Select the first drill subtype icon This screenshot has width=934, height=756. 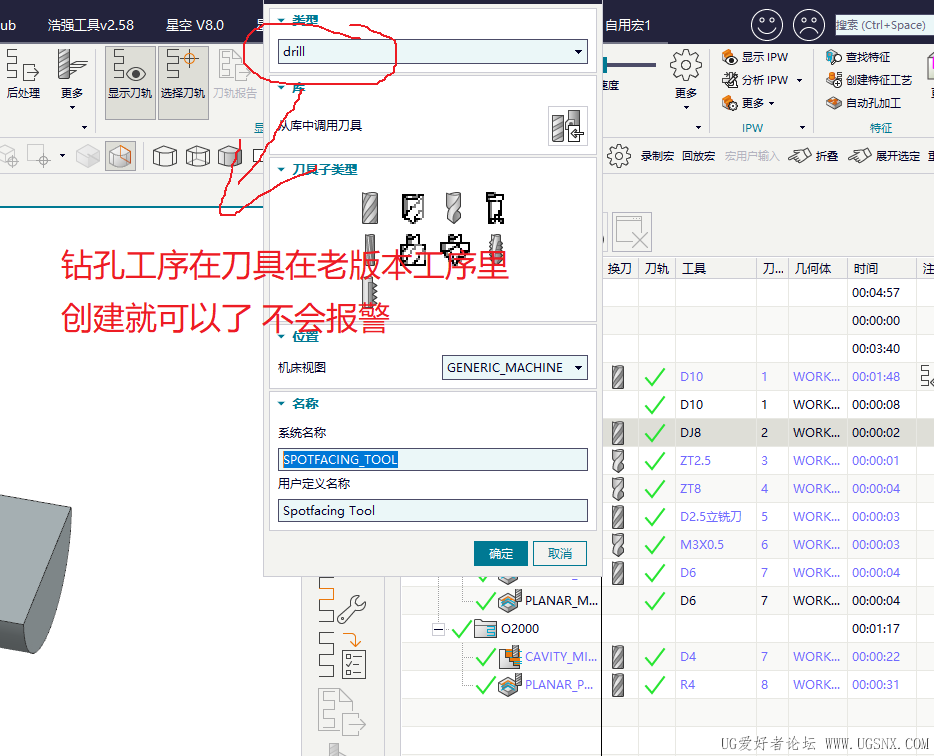click(371, 205)
